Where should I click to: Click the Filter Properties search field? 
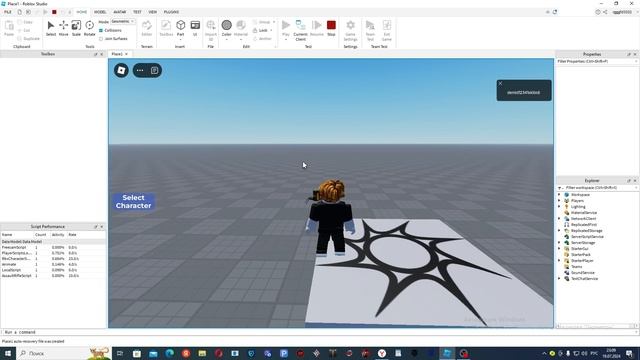596,61
